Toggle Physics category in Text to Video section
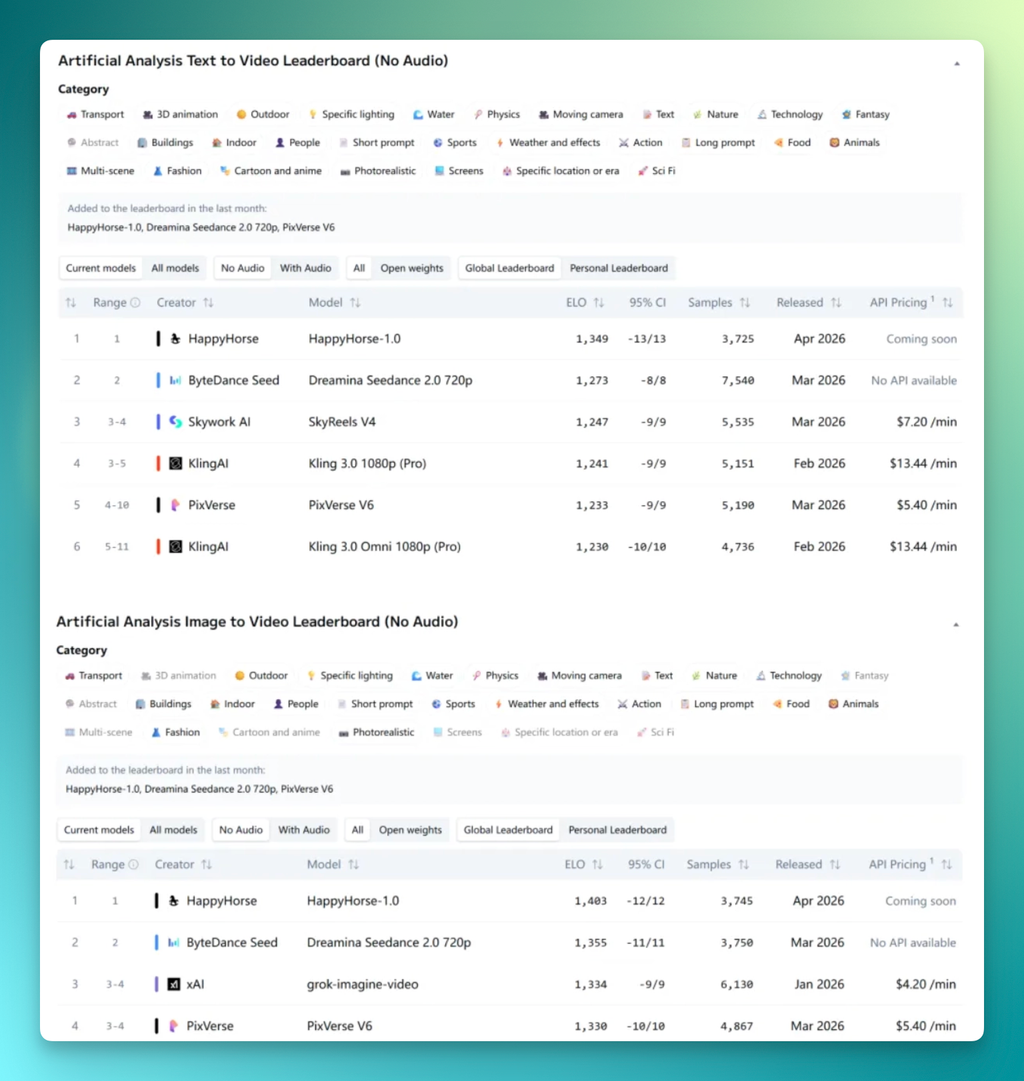Image resolution: width=1024 pixels, height=1081 pixels. [x=496, y=114]
